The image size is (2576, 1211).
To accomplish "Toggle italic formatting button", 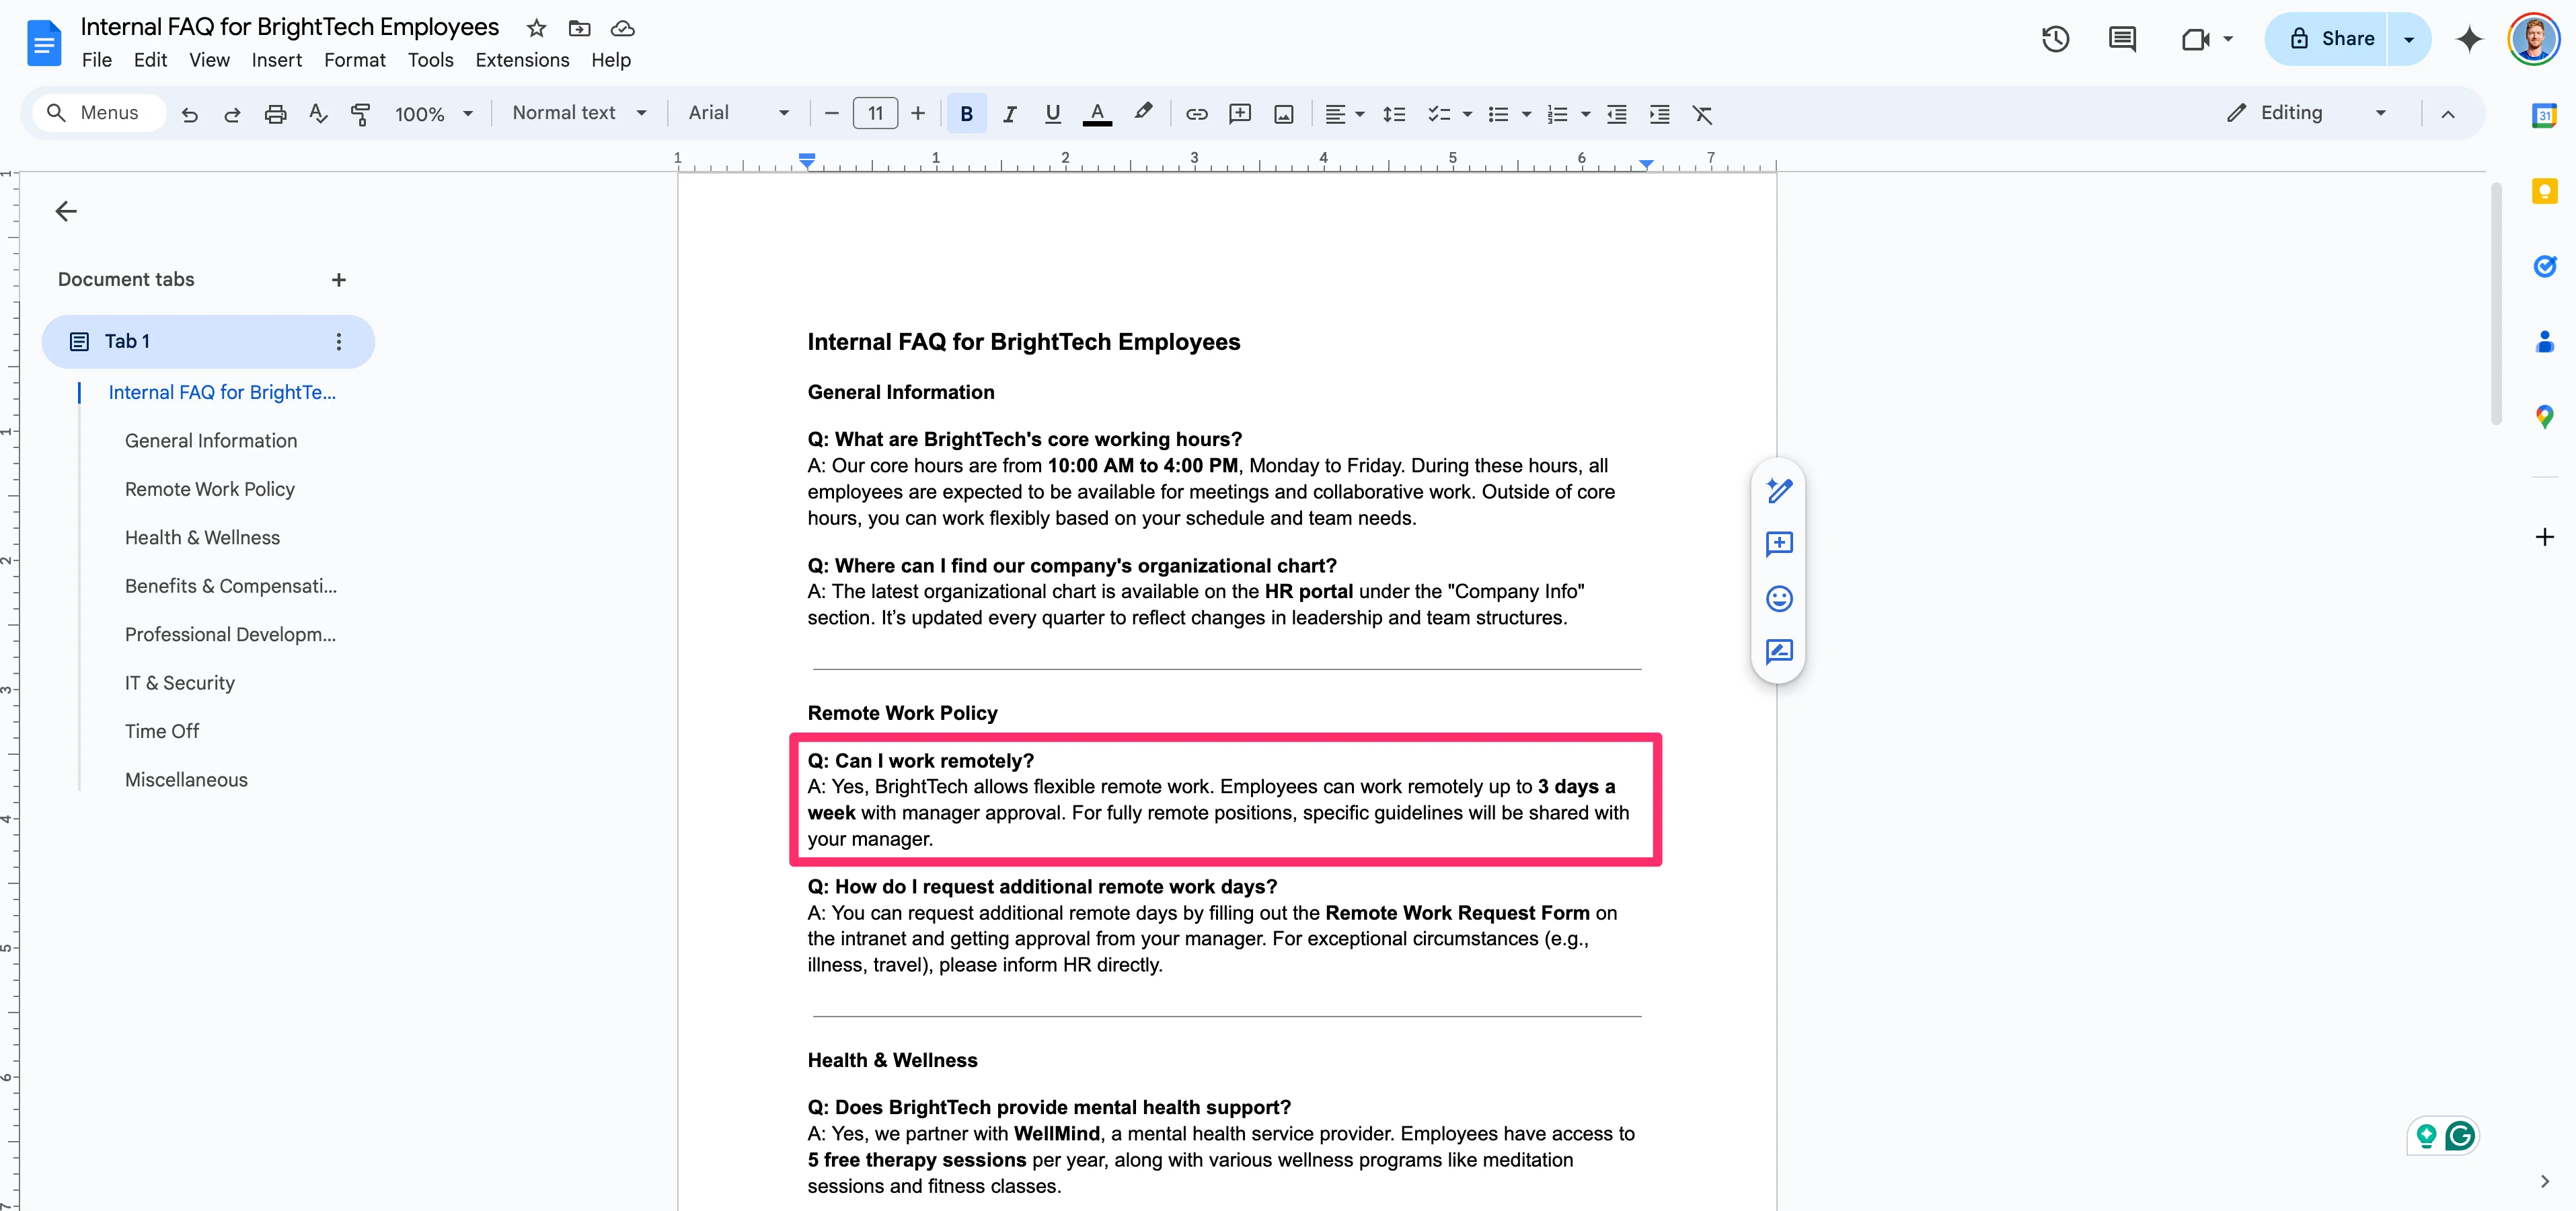I will point(1009,114).
